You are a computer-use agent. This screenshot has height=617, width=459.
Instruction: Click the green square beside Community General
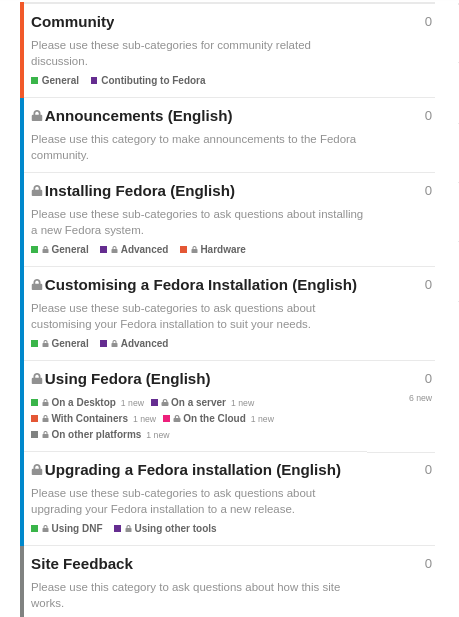pos(35,81)
